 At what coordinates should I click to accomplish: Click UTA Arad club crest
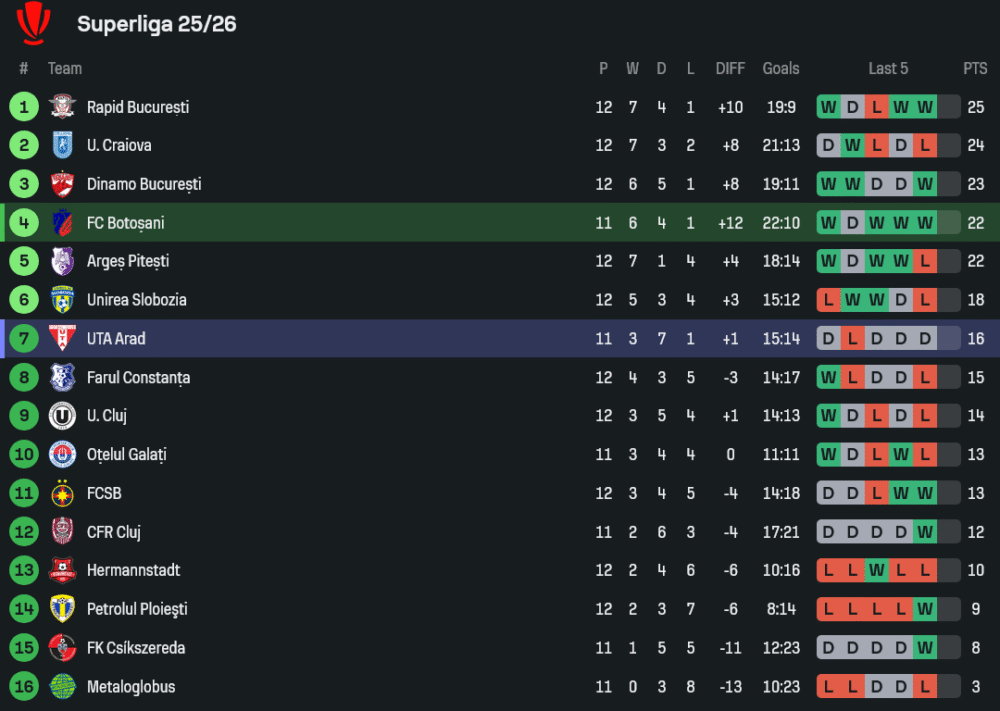(63, 338)
